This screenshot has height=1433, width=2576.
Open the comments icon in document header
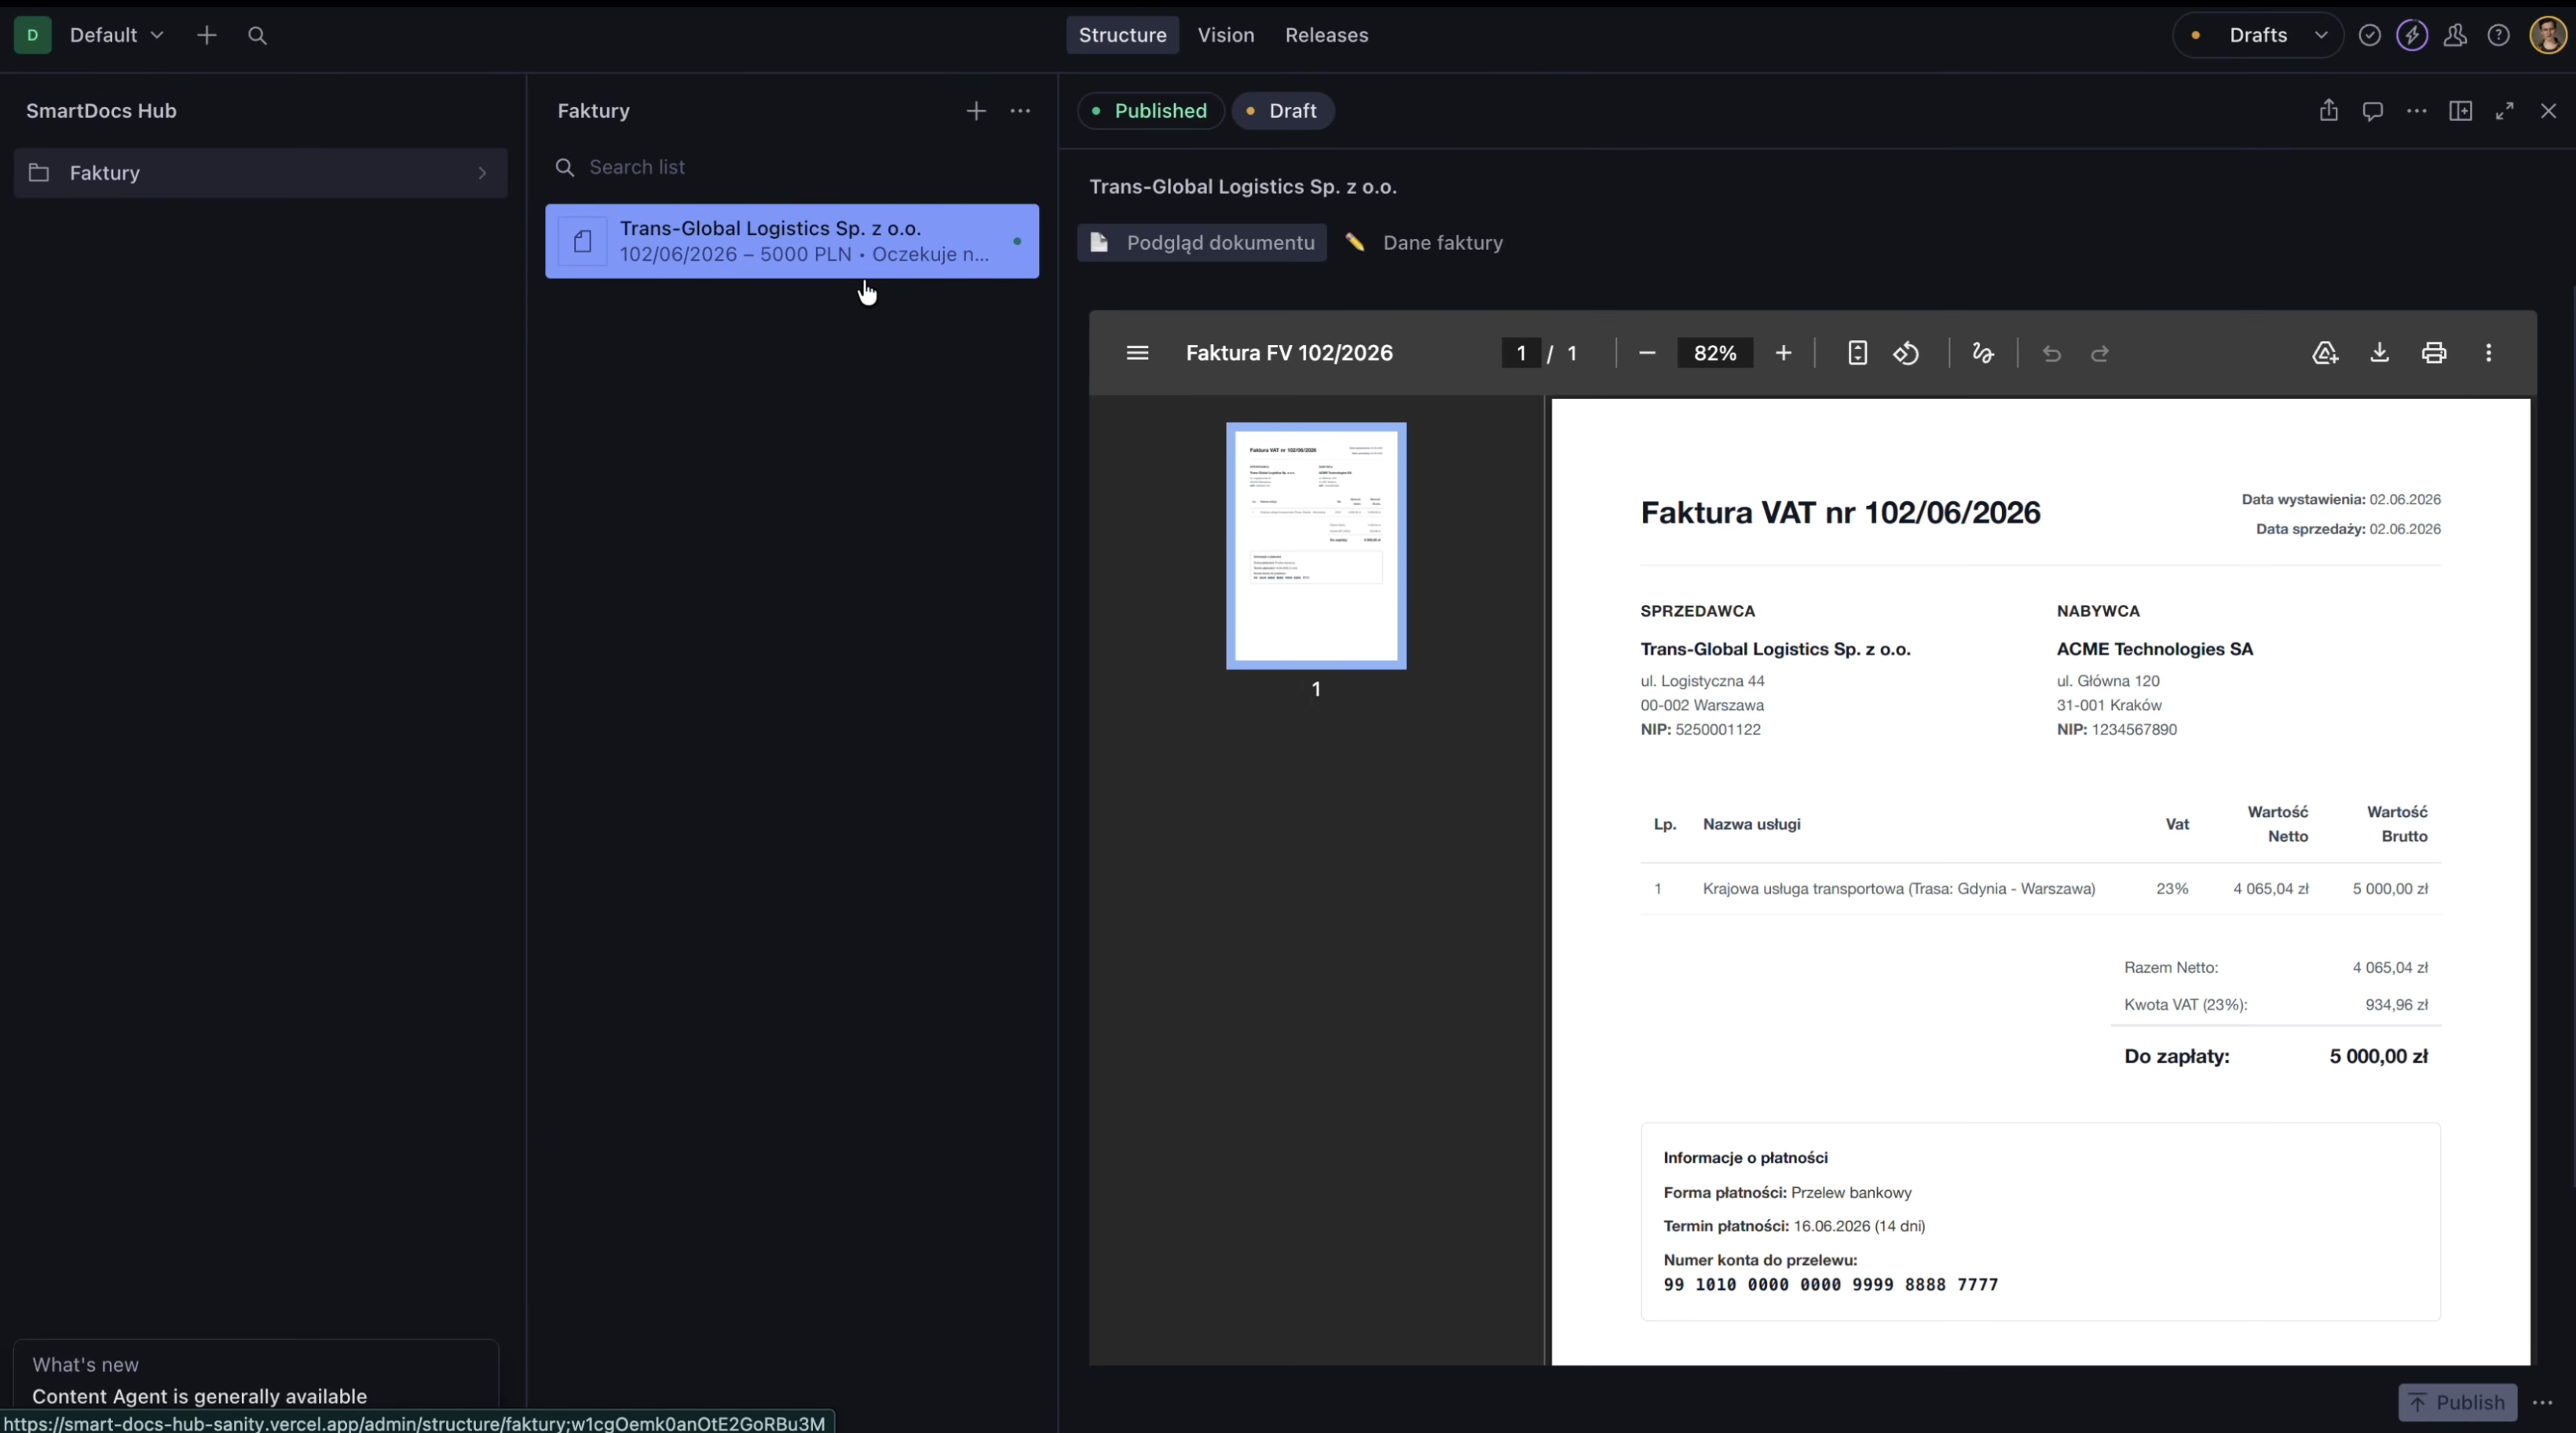[x=2372, y=111]
